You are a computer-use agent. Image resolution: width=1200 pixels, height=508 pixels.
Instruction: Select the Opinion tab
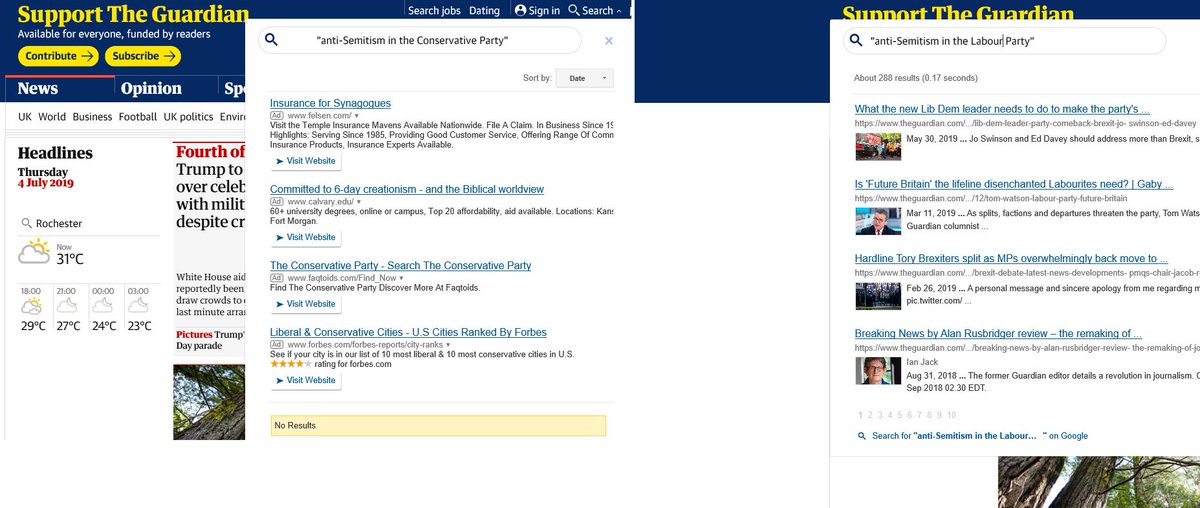pos(151,88)
